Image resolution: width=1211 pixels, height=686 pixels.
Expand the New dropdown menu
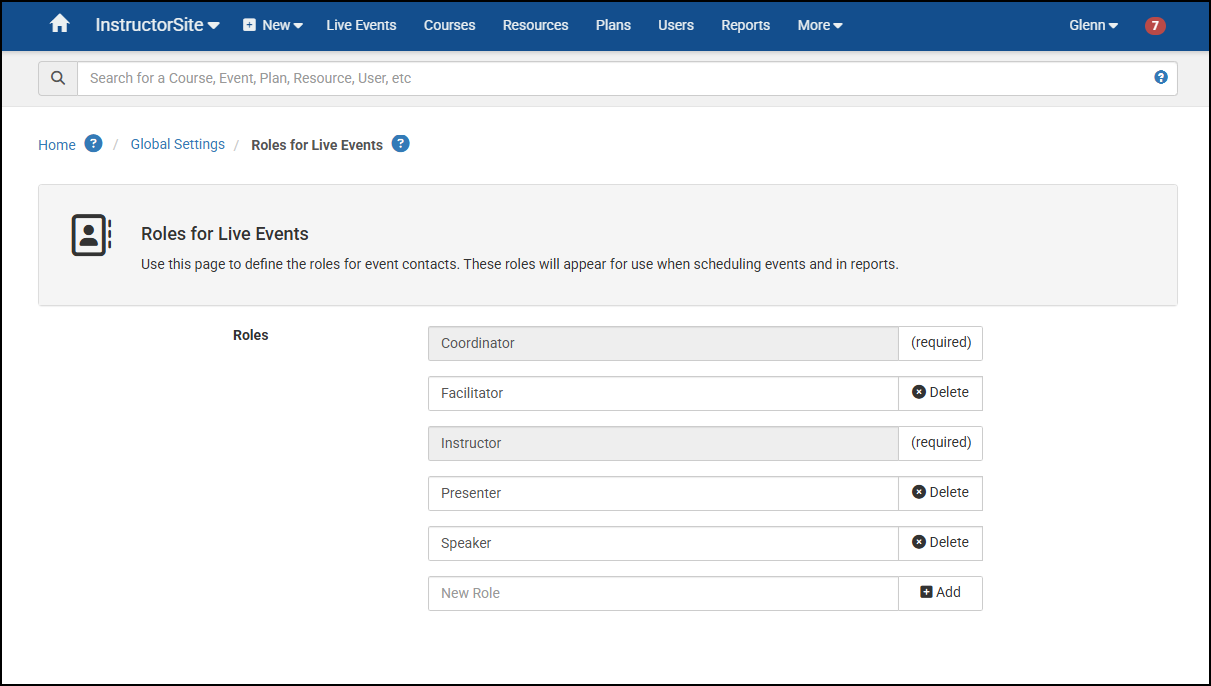click(x=272, y=25)
